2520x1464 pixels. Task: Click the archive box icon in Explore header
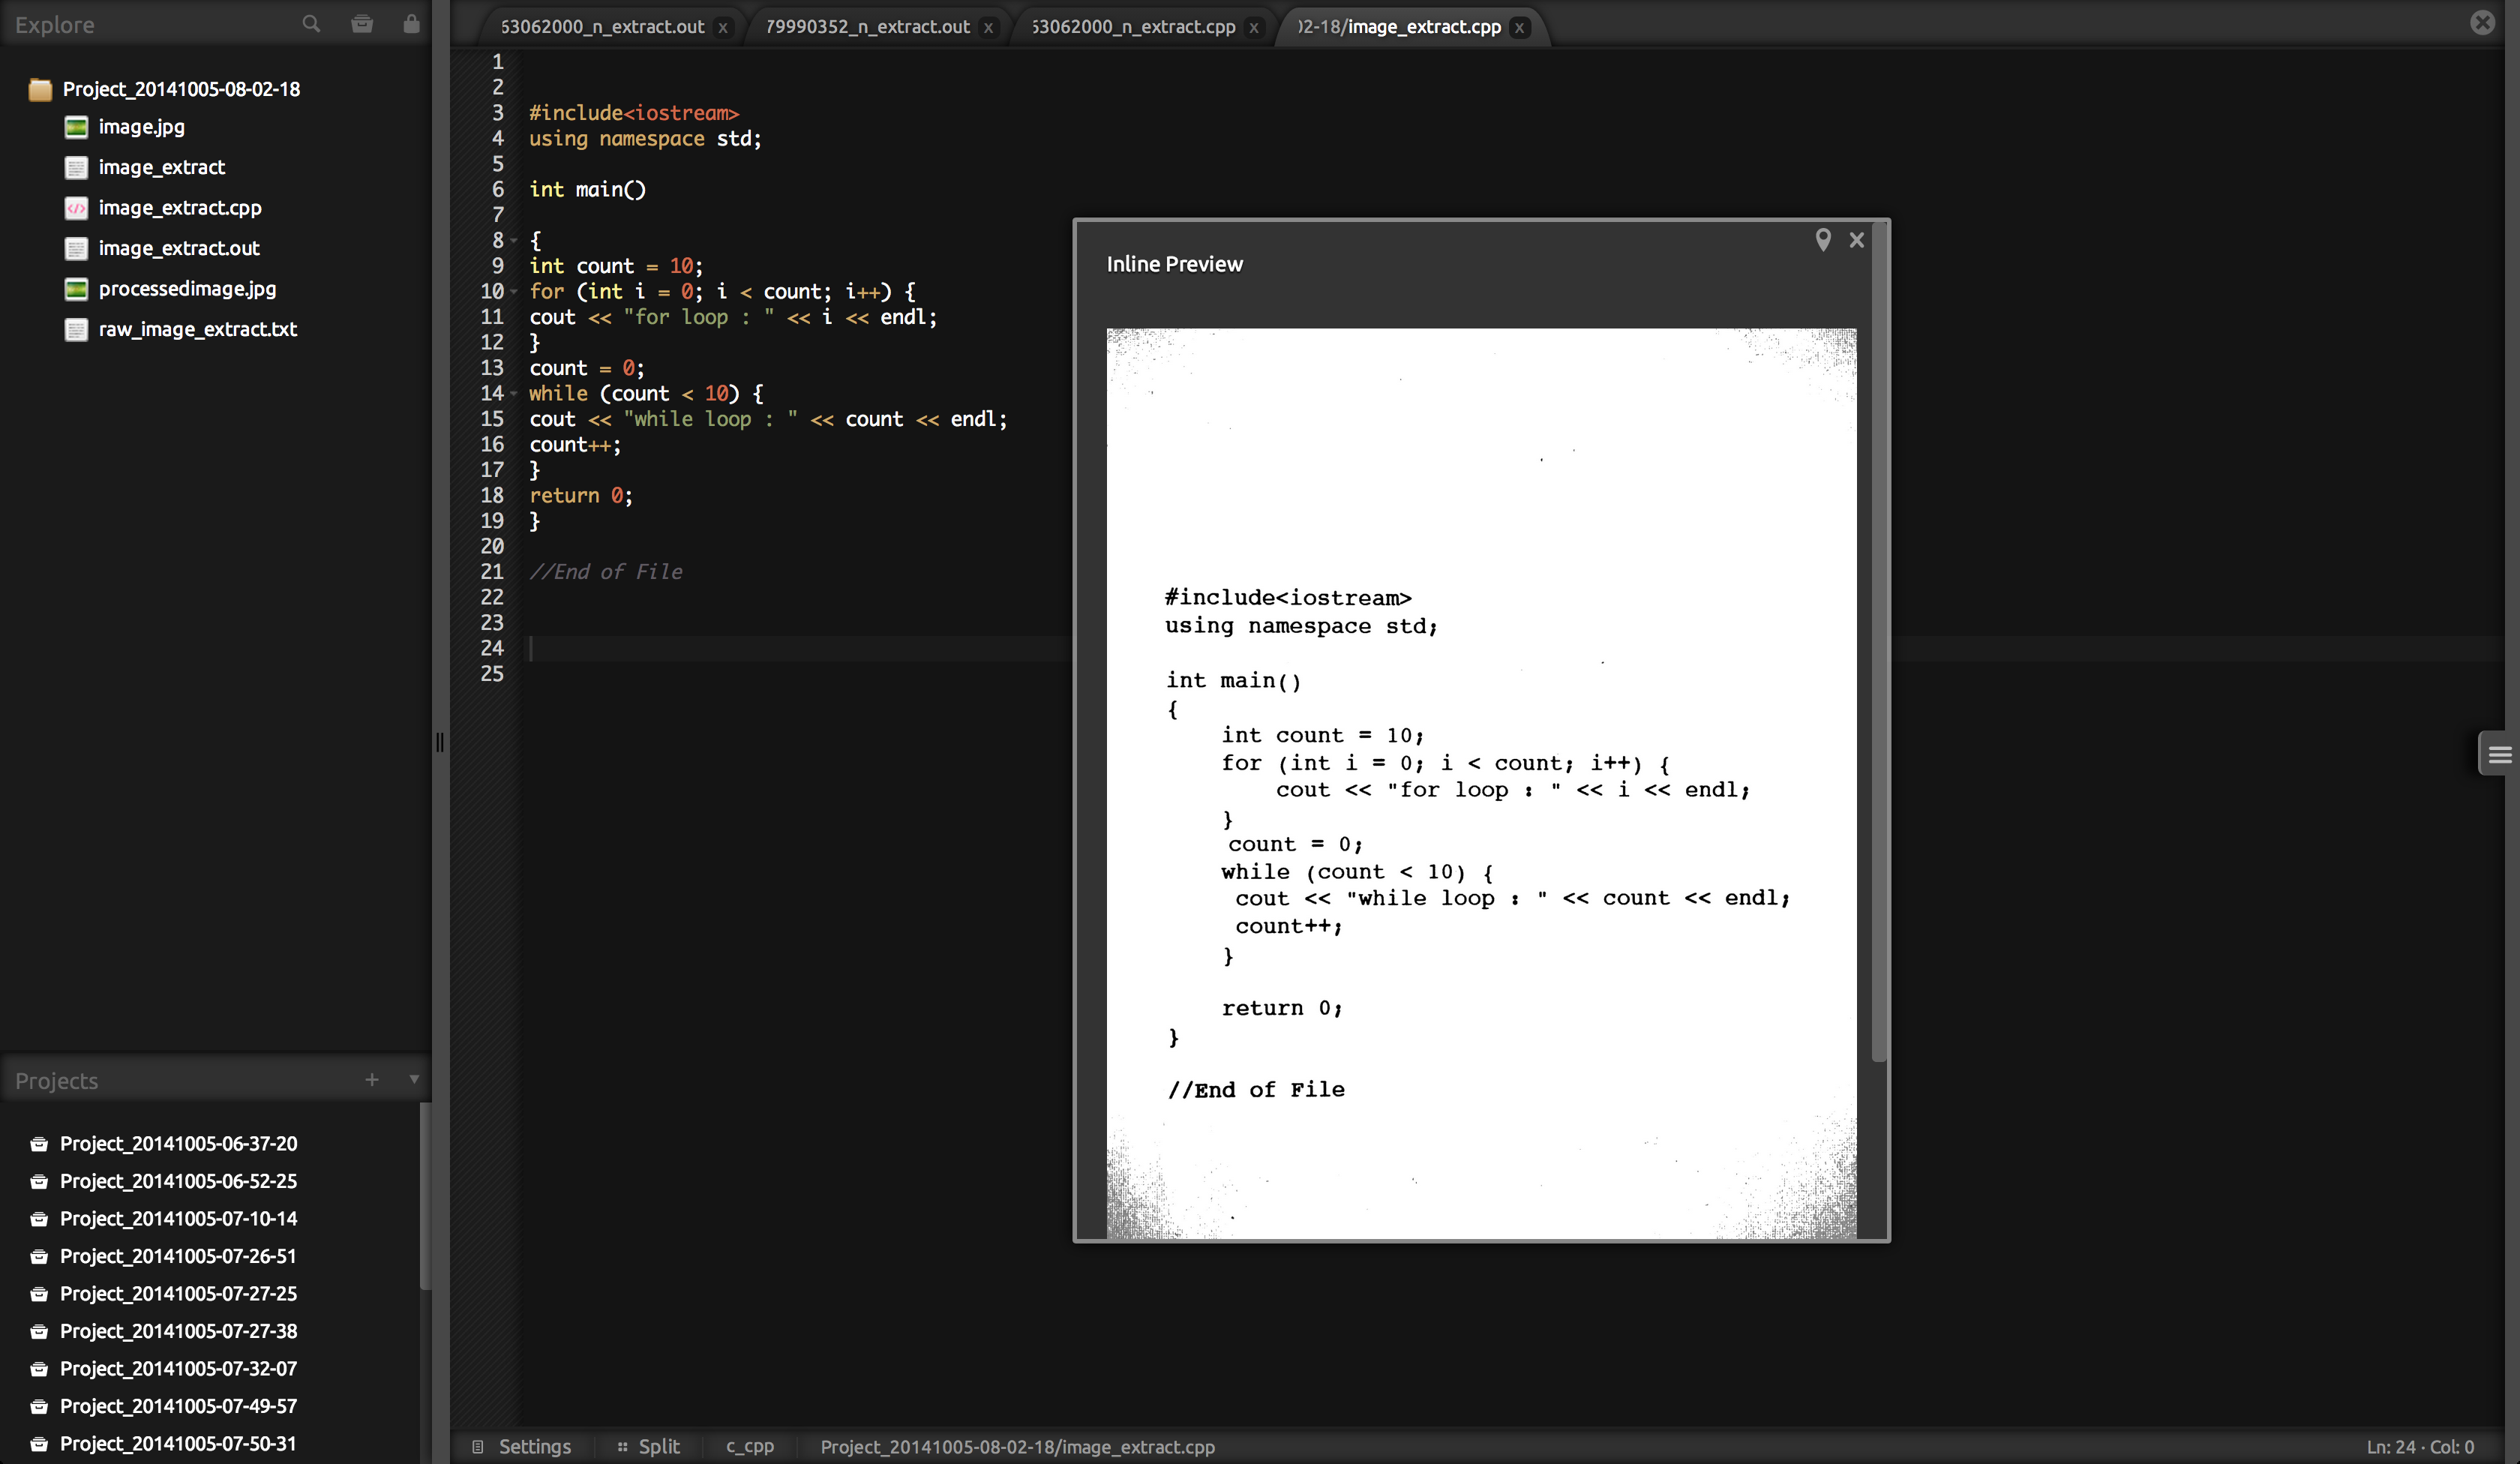tap(362, 23)
